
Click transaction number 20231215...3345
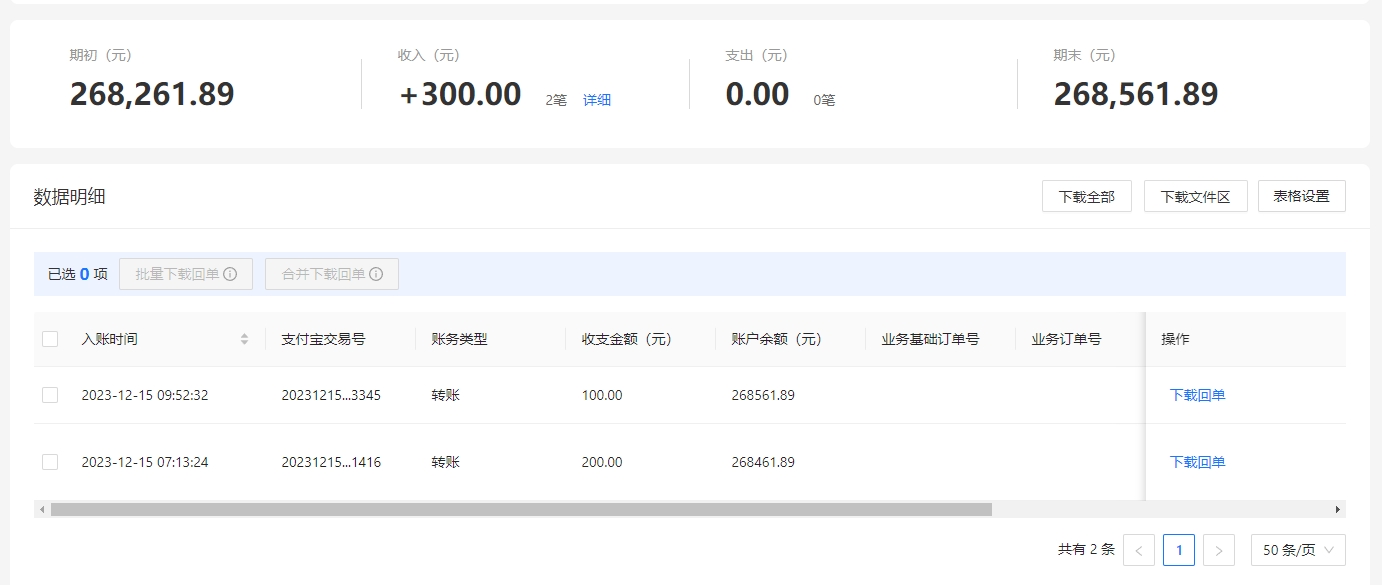pos(331,395)
